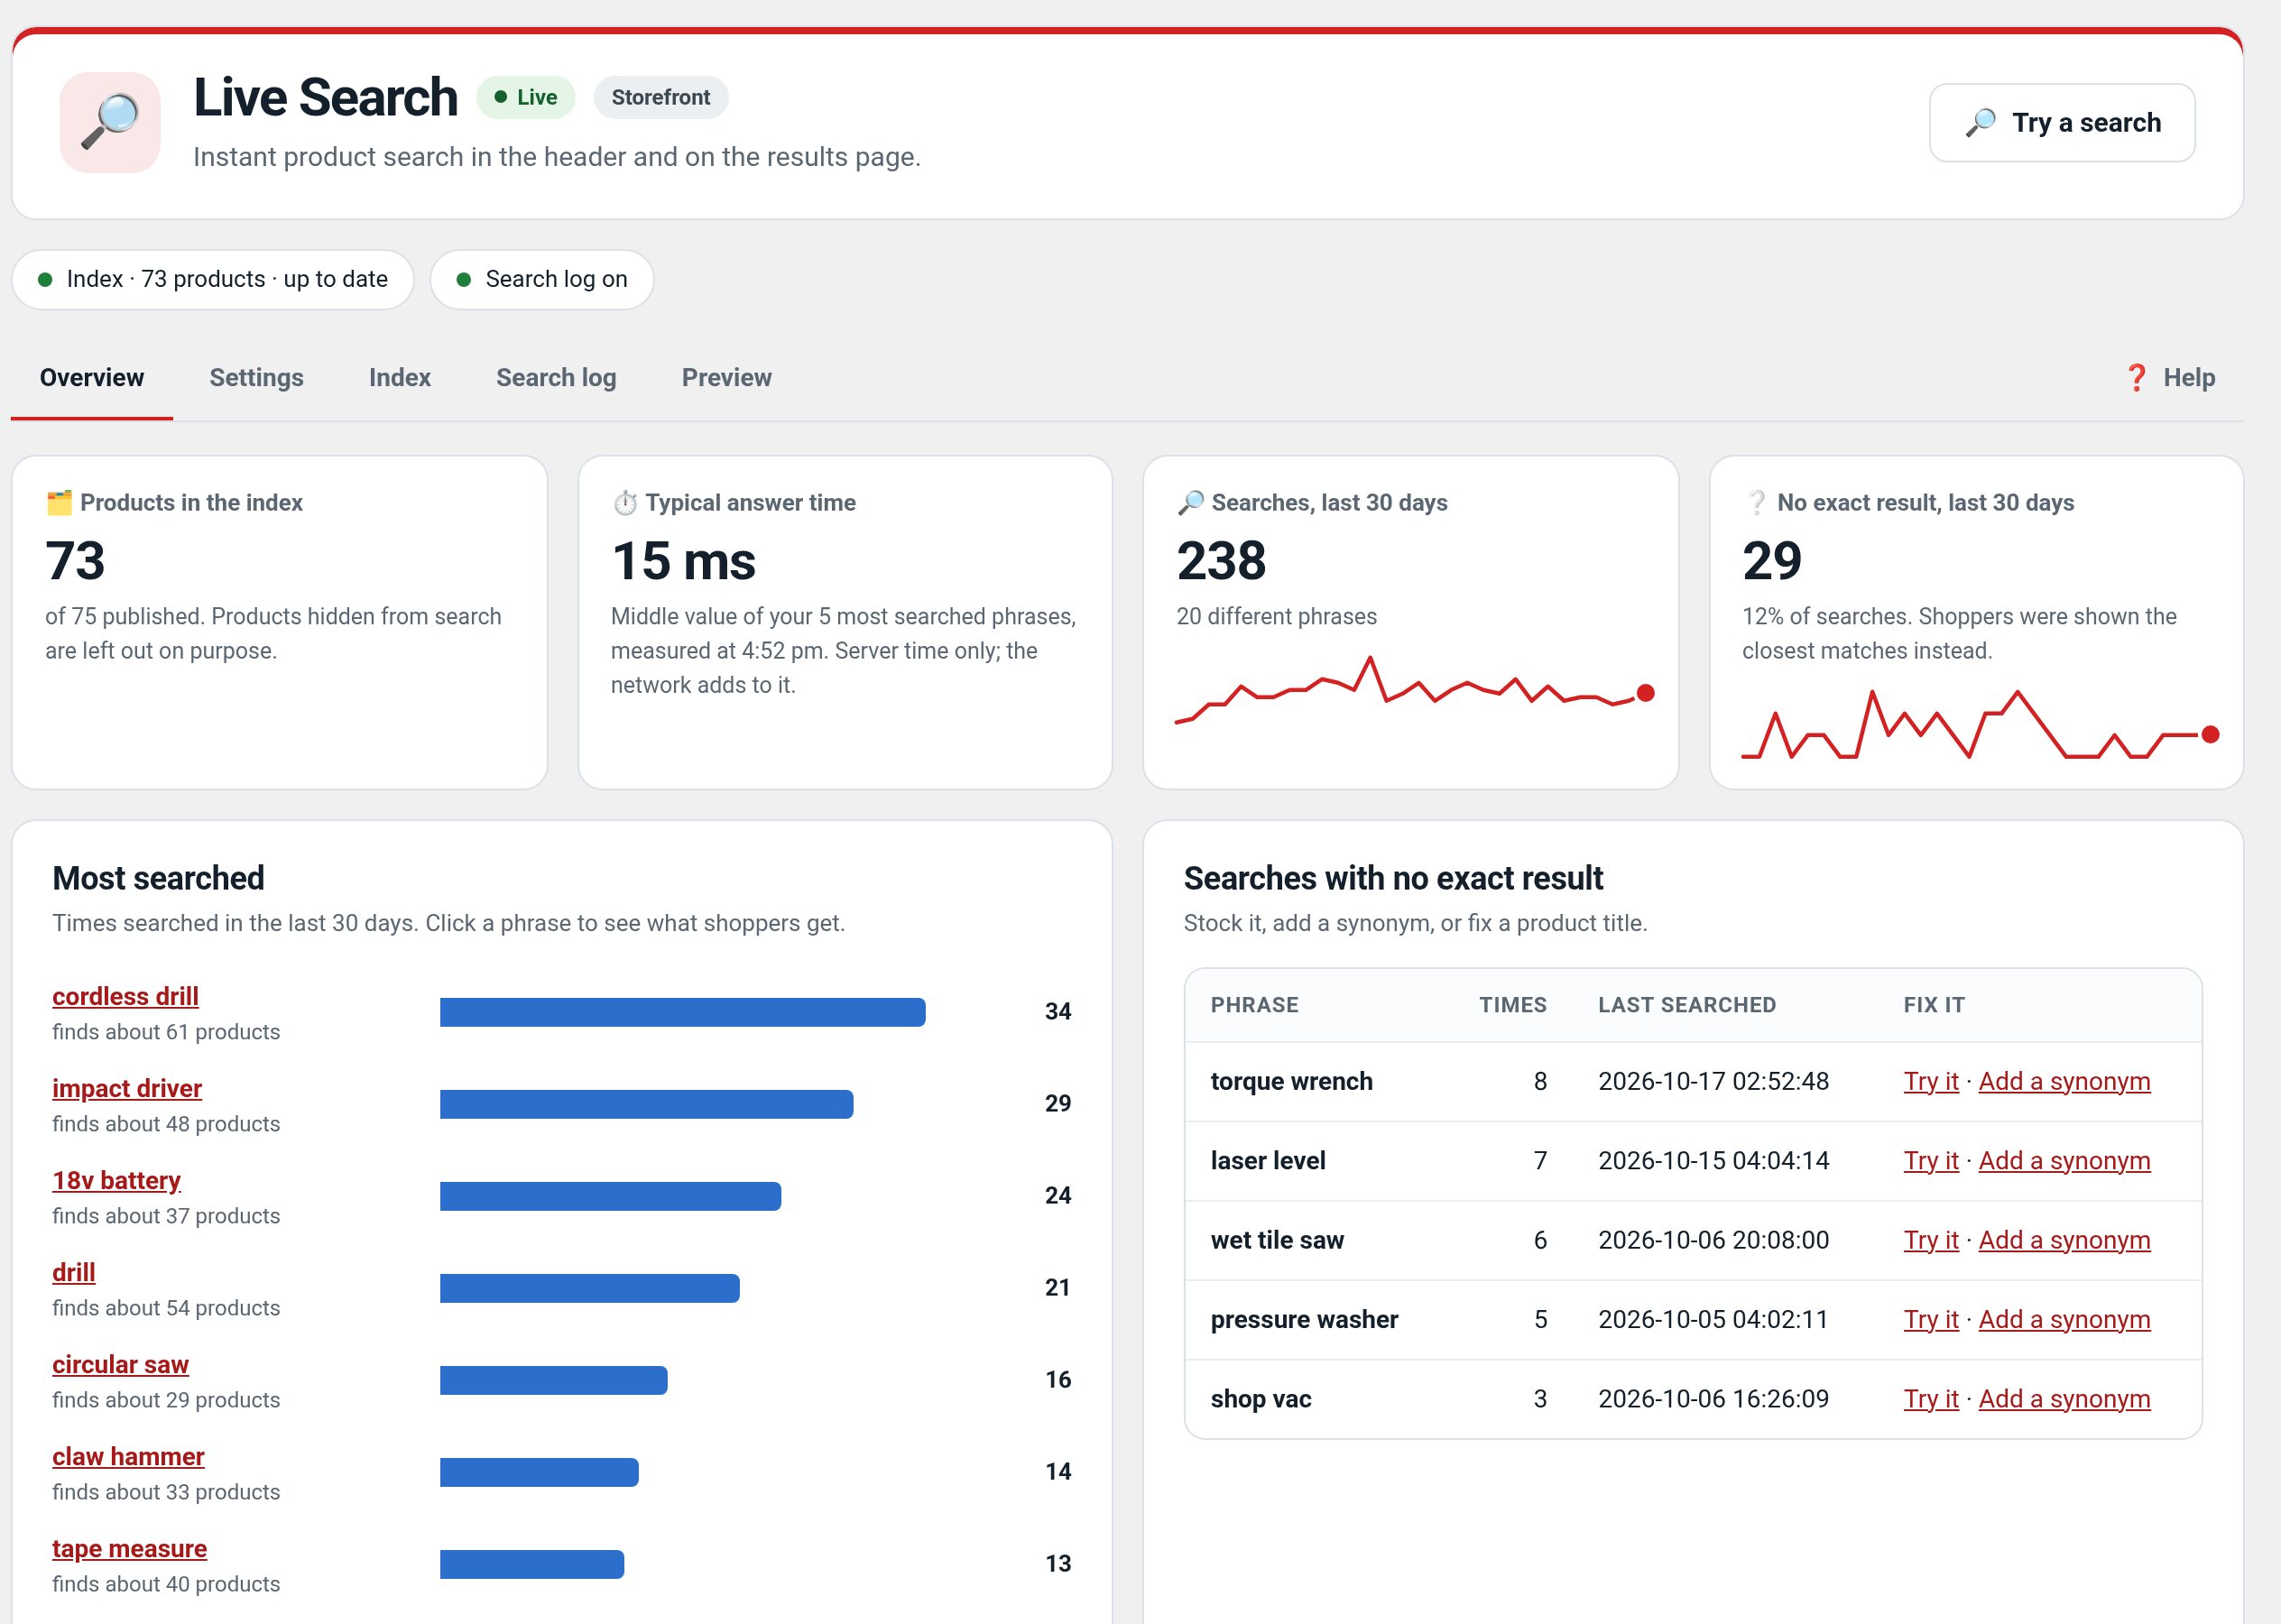Click the impact driver blue bar
The width and height of the screenshot is (2281, 1624).
(x=646, y=1104)
